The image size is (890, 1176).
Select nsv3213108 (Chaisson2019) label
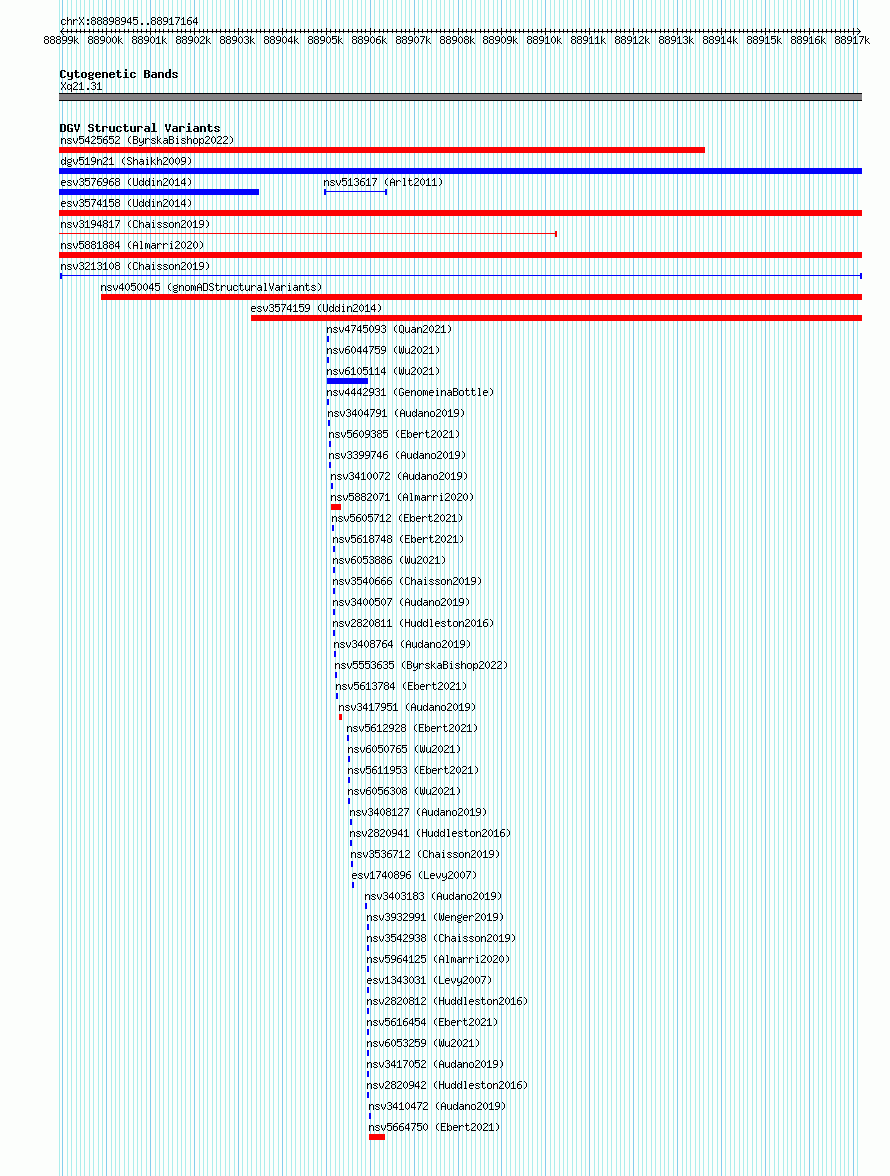(135, 266)
